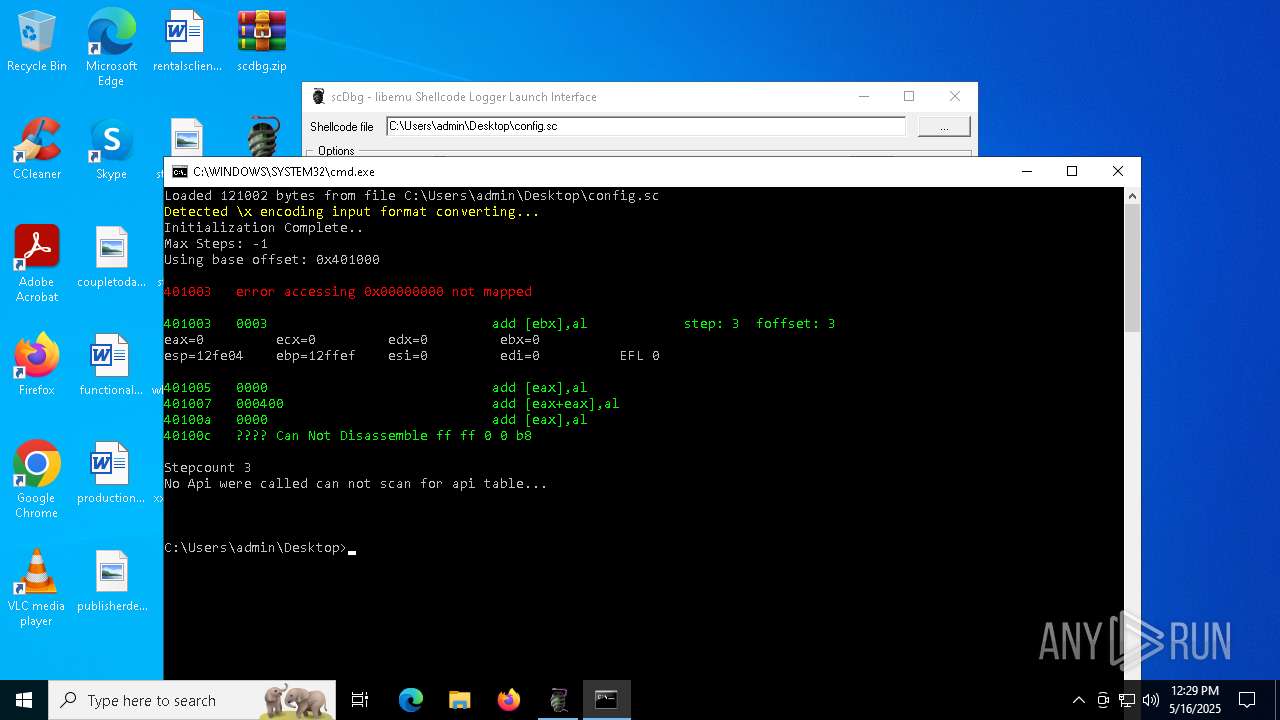Click the red 'error accessing 0x00000000' line

pos(348,292)
